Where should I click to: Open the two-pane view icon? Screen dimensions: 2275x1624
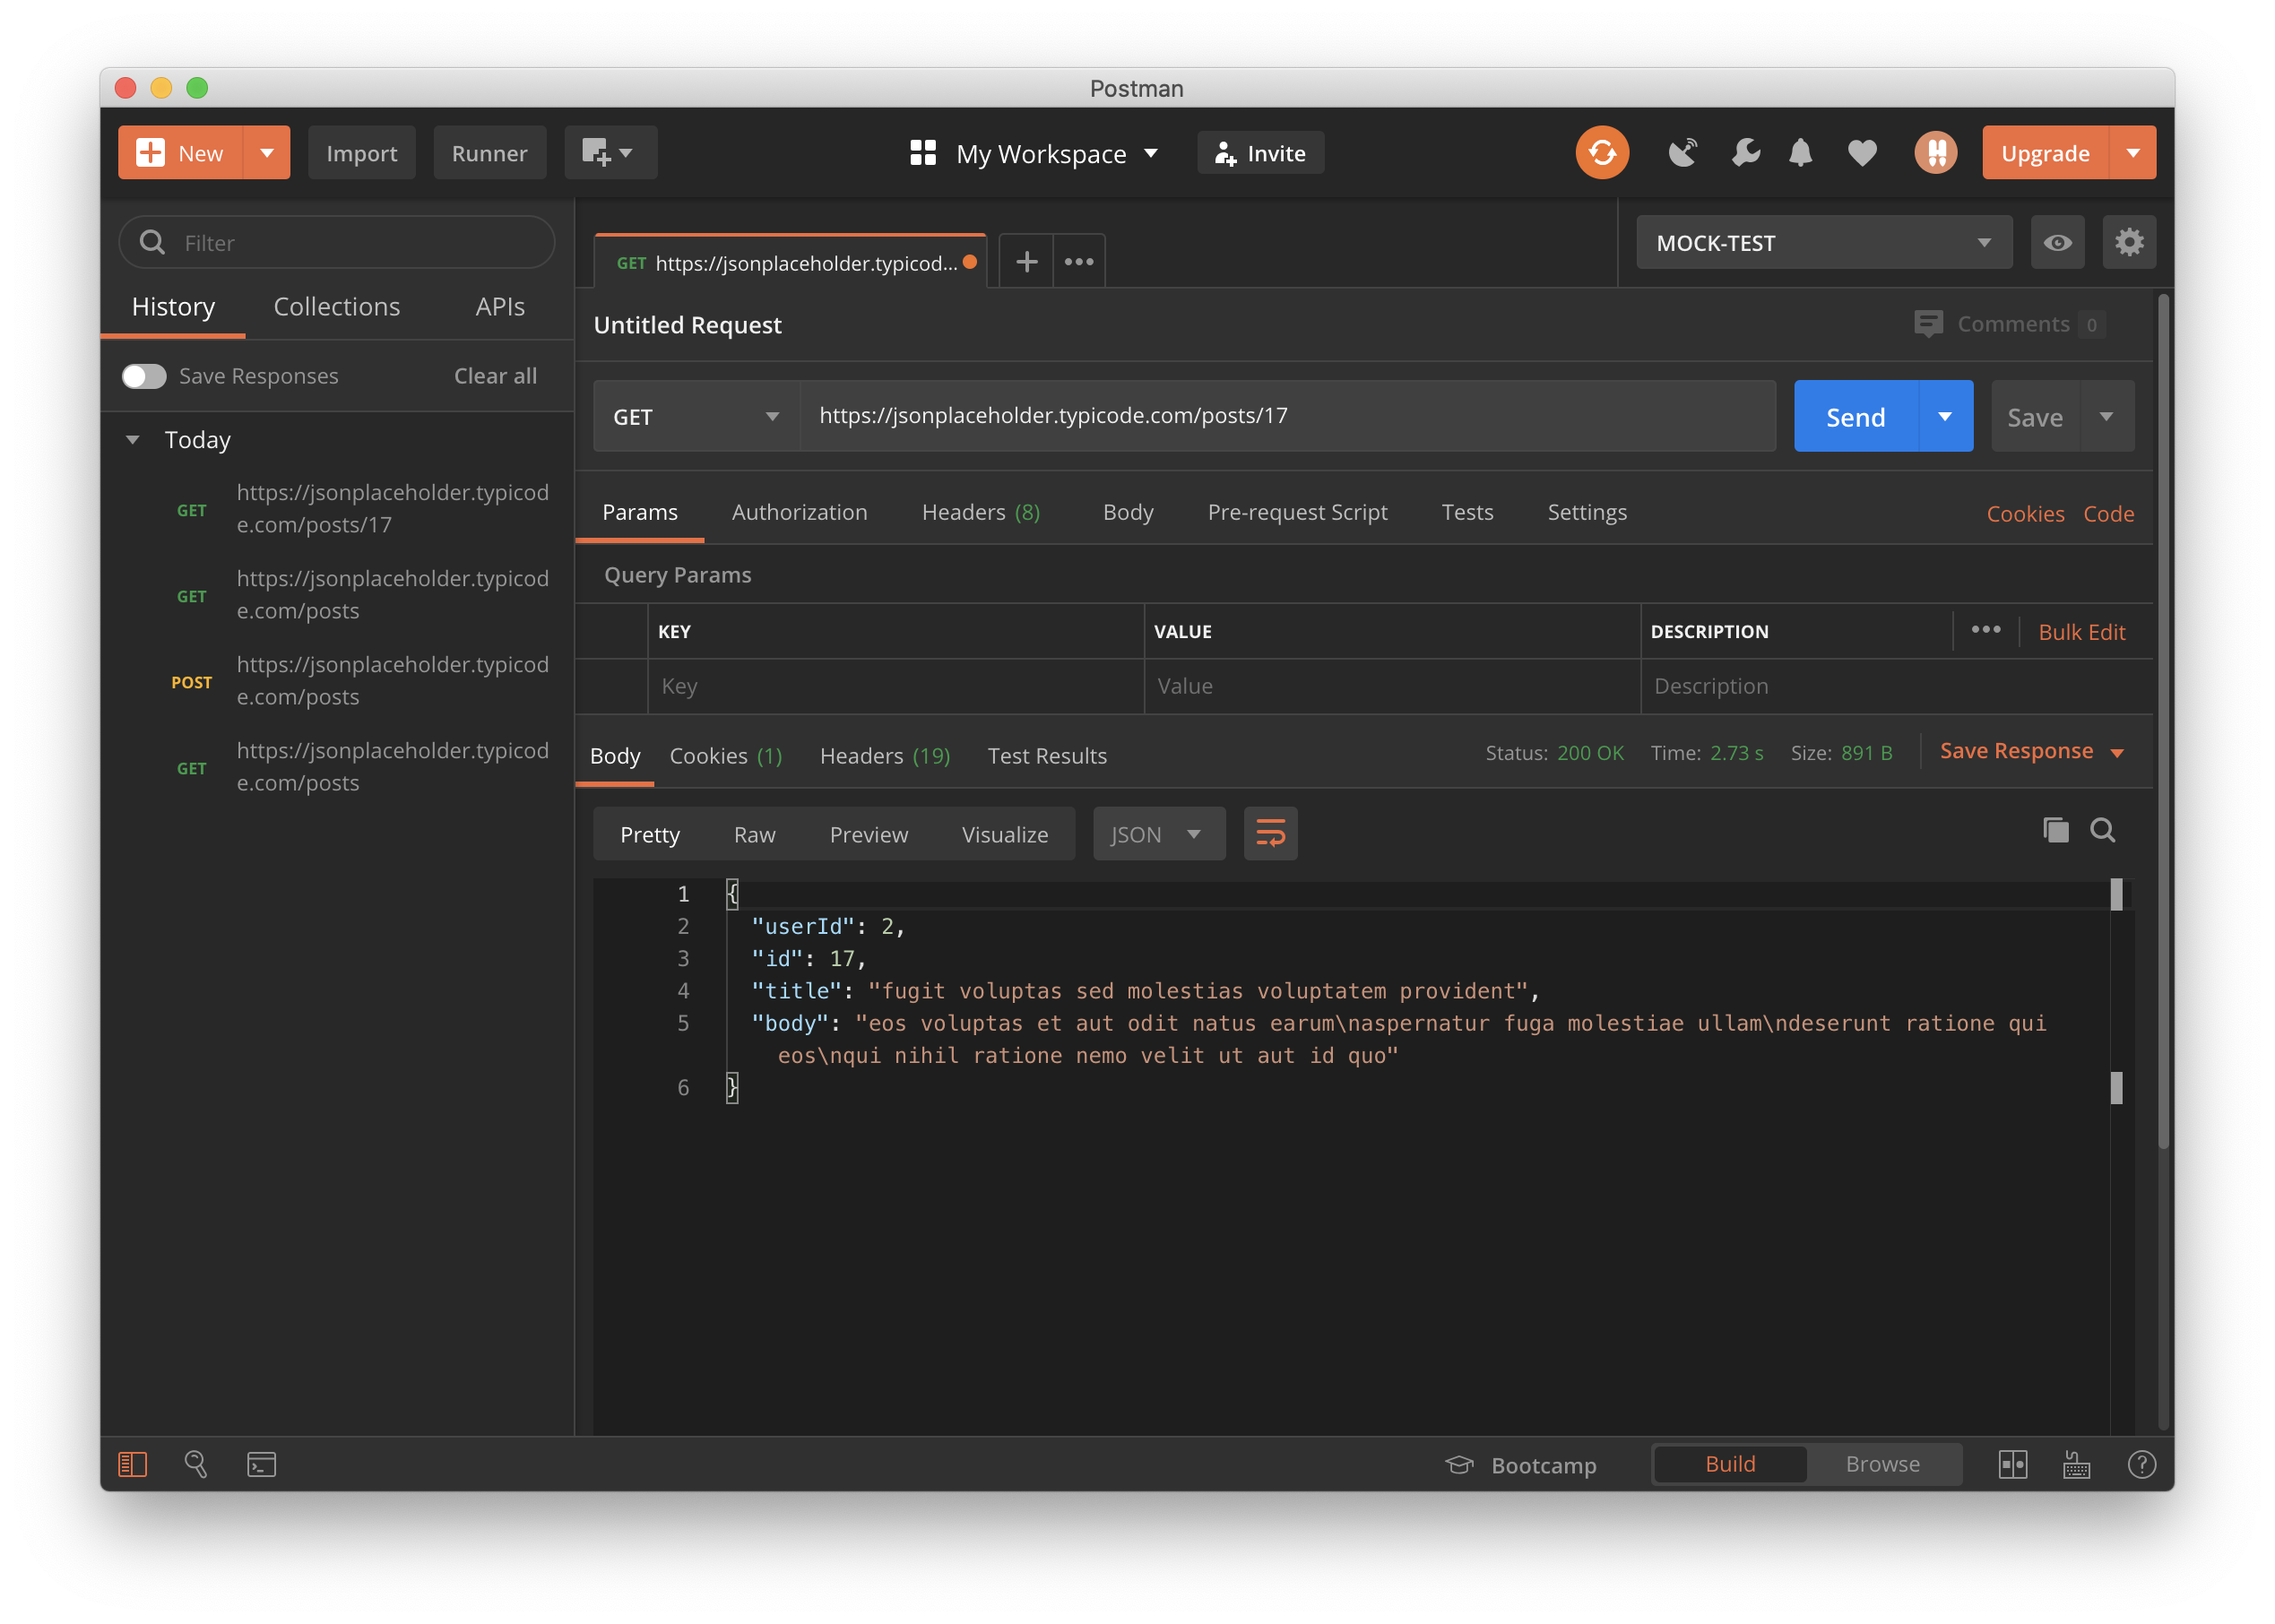[2012, 1465]
